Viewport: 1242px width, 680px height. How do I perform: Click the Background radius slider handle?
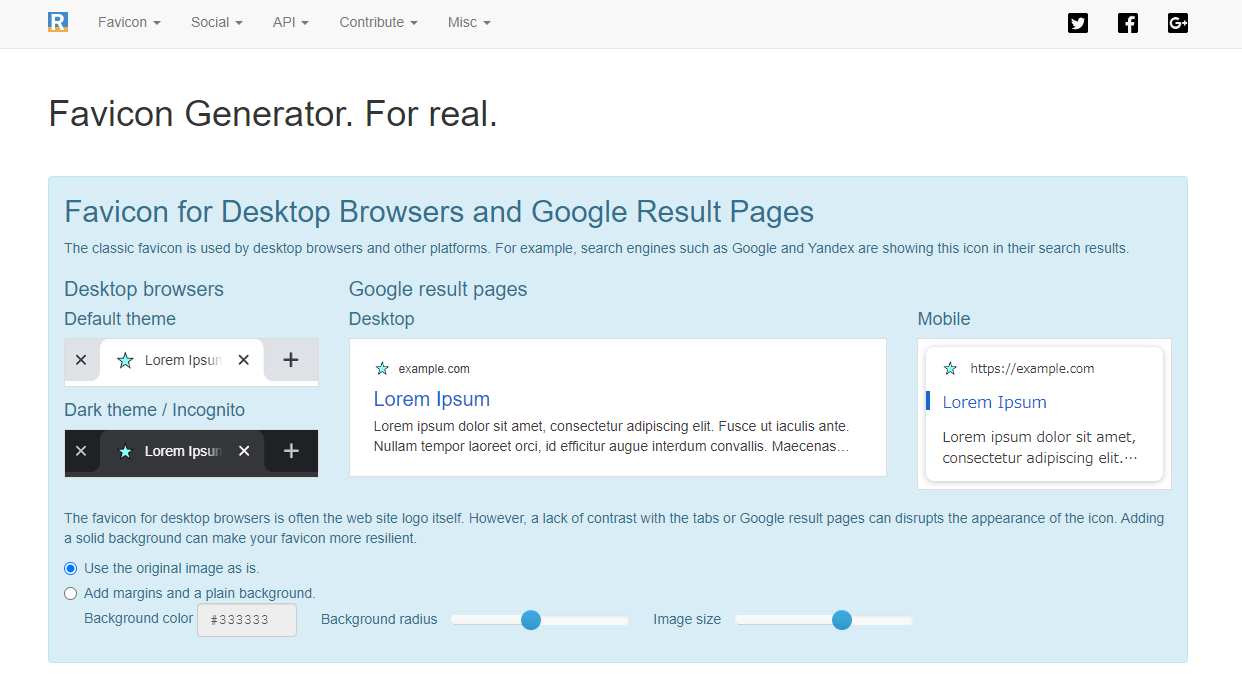(531, 620)
